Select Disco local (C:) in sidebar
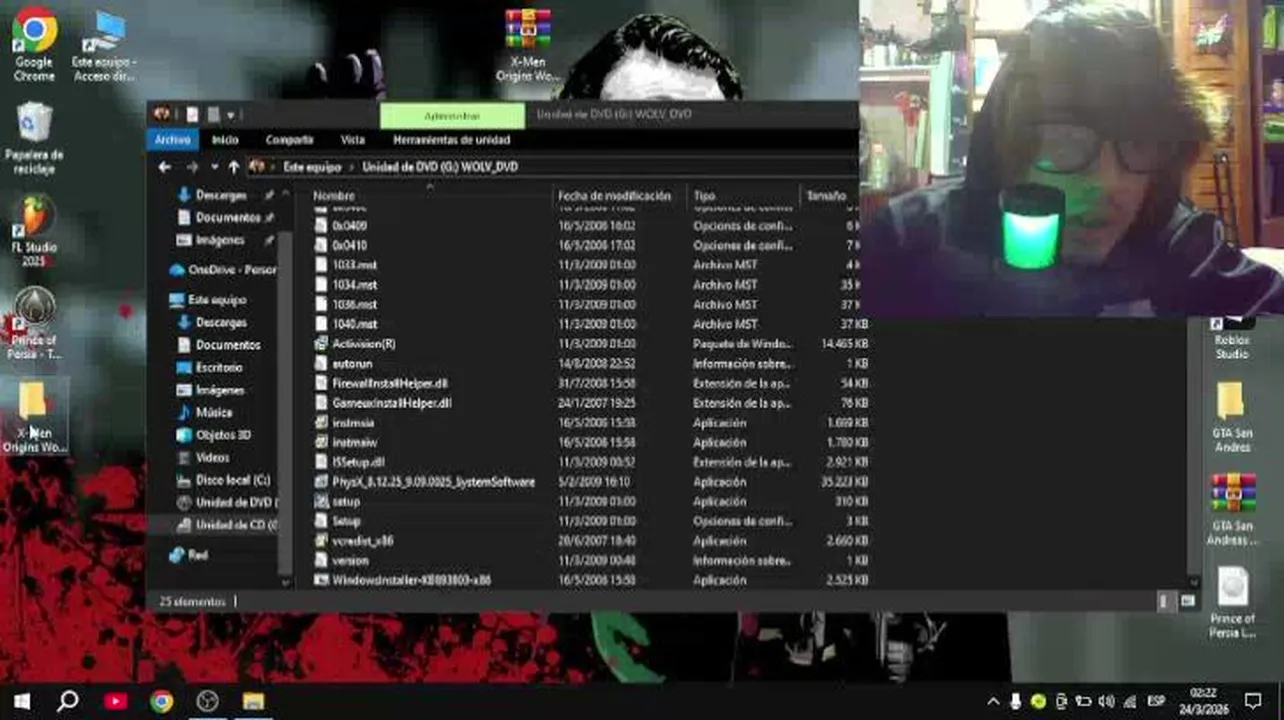The height and width of the screenshot is (720, 1284). (233, 480)
